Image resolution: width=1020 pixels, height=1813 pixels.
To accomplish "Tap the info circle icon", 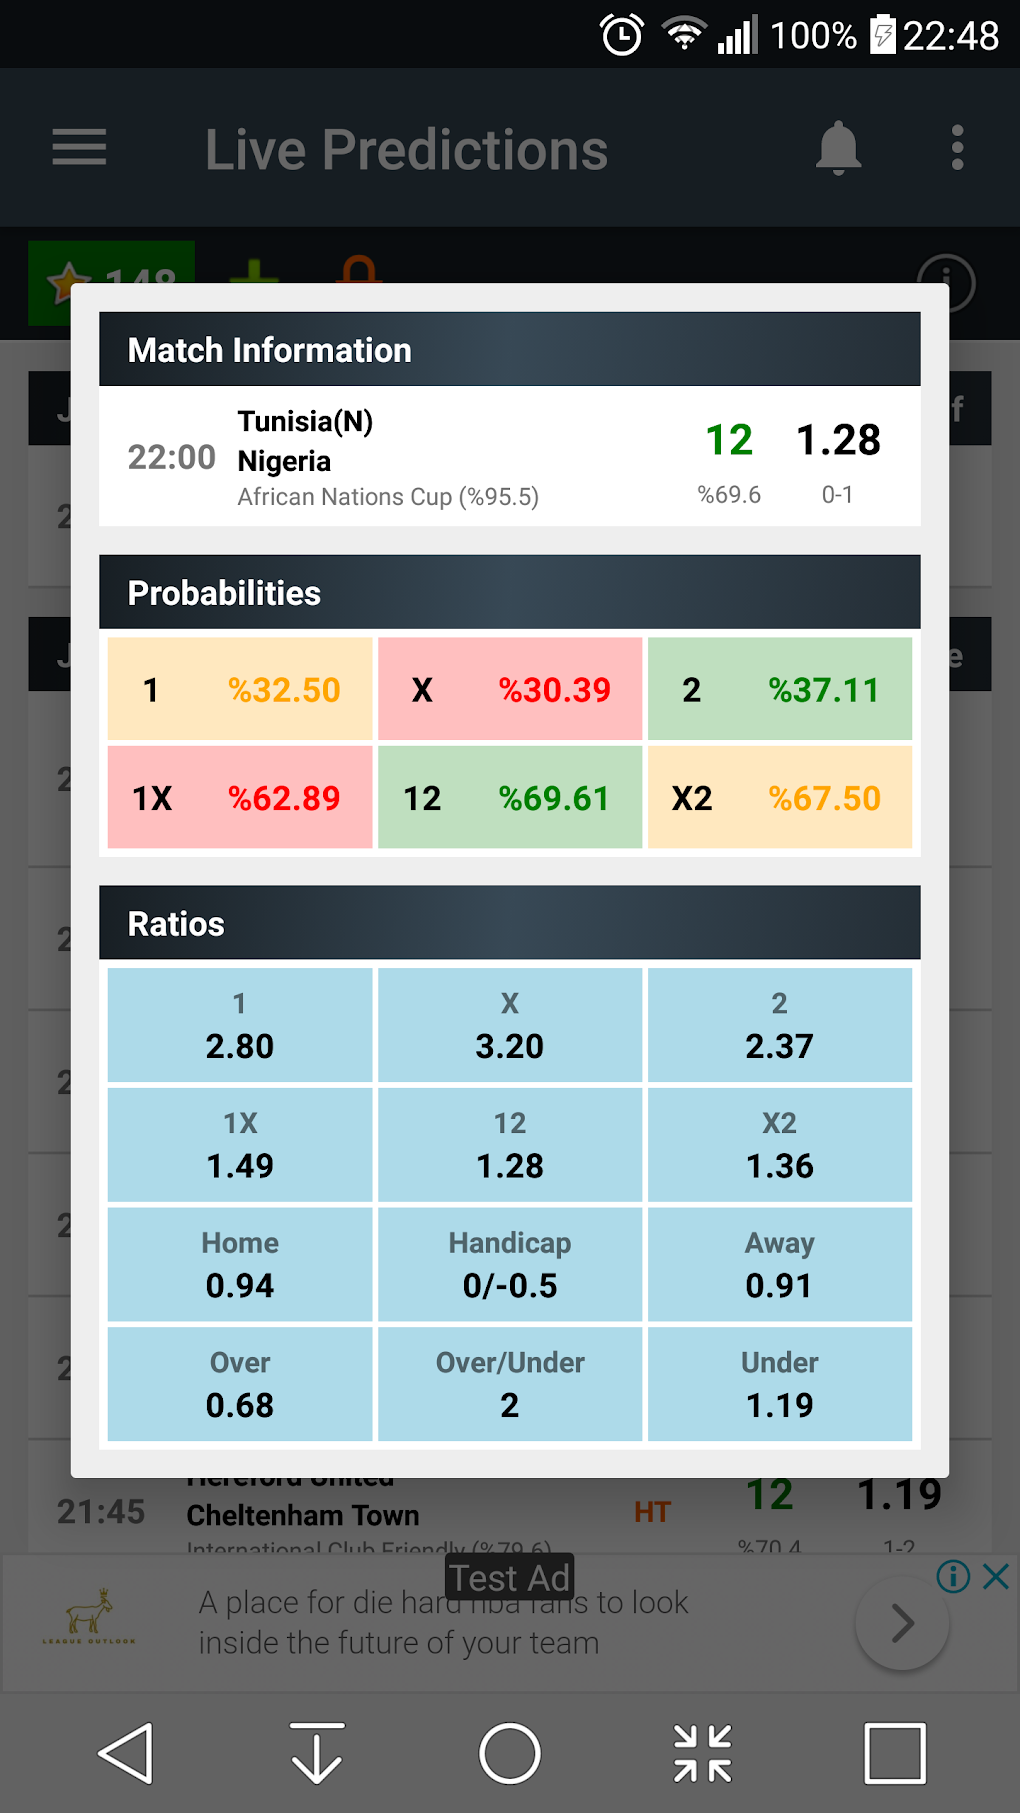I will pos(946,282).
